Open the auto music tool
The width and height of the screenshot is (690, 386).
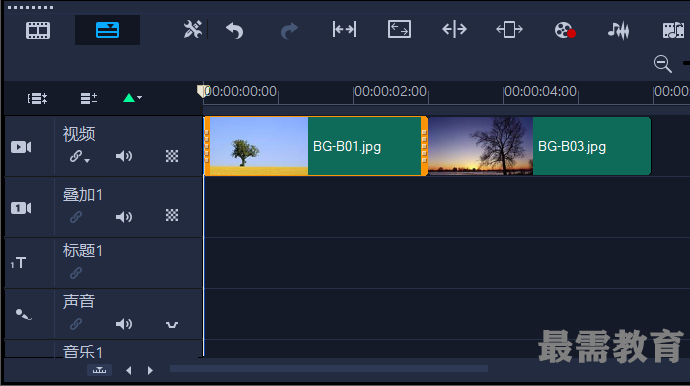(x=673, y=30)
